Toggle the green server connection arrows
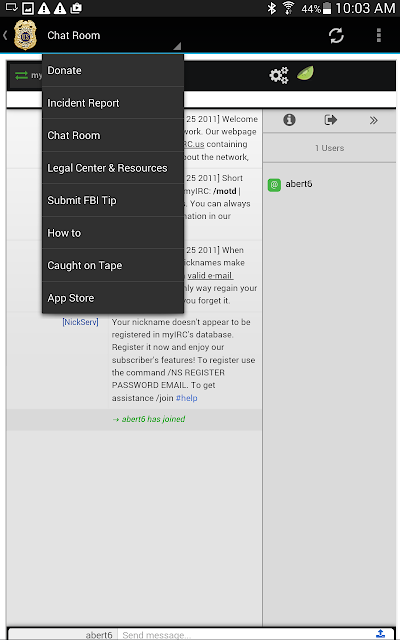This screenshot has height=640, width=400. coord(21,76)
